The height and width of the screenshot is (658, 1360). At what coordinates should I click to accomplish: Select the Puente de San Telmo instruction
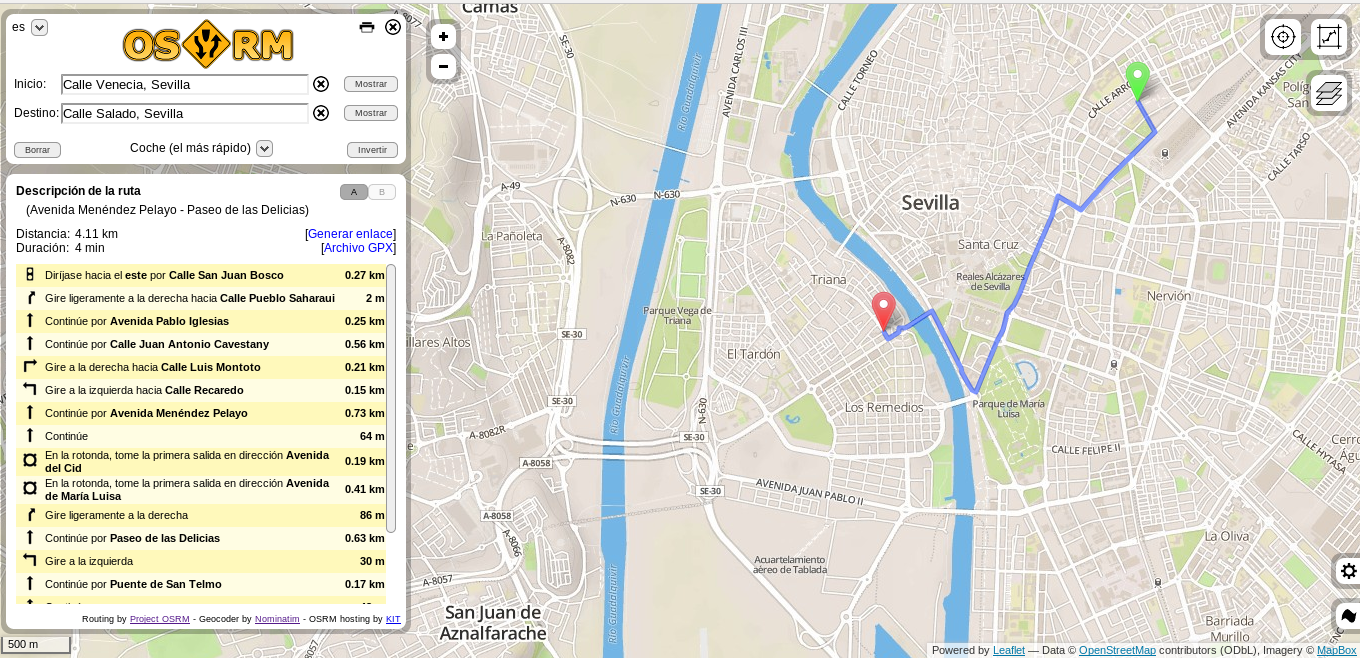200,584
